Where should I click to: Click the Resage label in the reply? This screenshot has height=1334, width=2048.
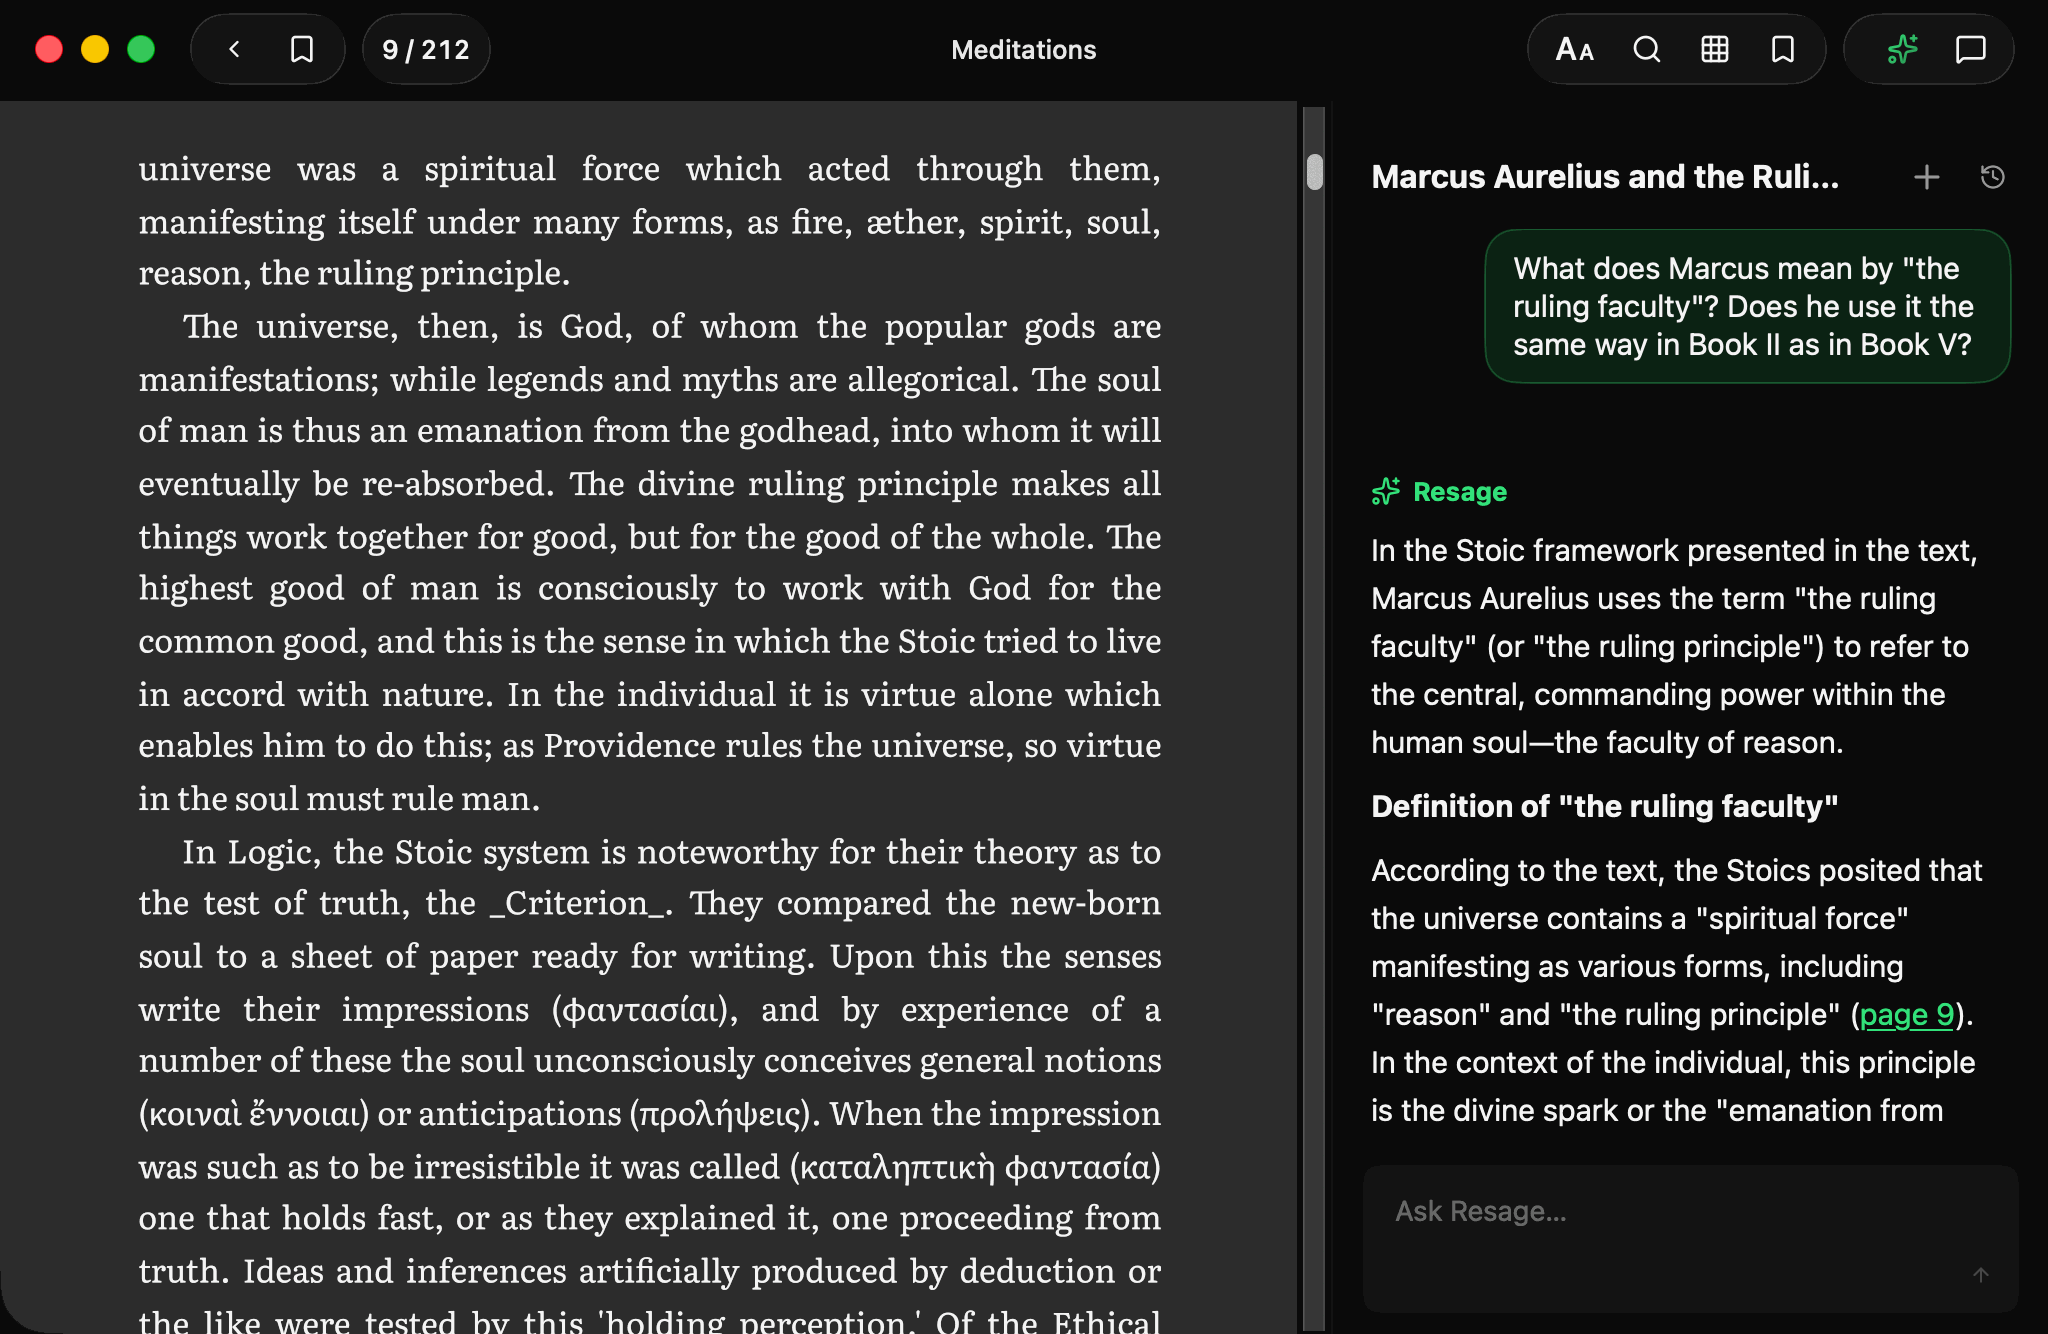coord(1459,492)
